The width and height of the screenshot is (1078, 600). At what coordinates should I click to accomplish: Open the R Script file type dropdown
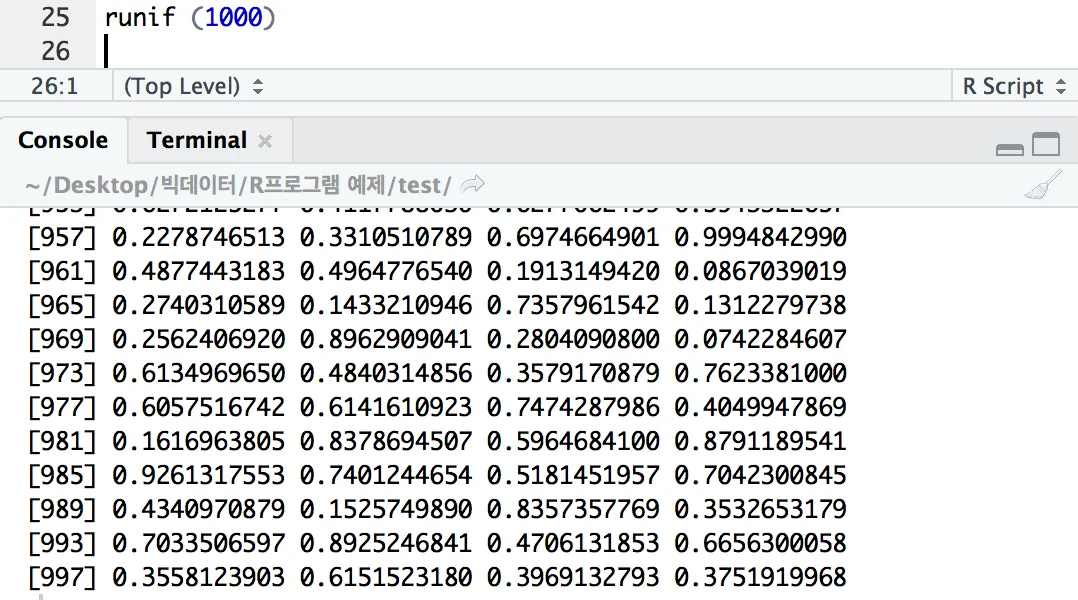click(x=1014, y=87)
